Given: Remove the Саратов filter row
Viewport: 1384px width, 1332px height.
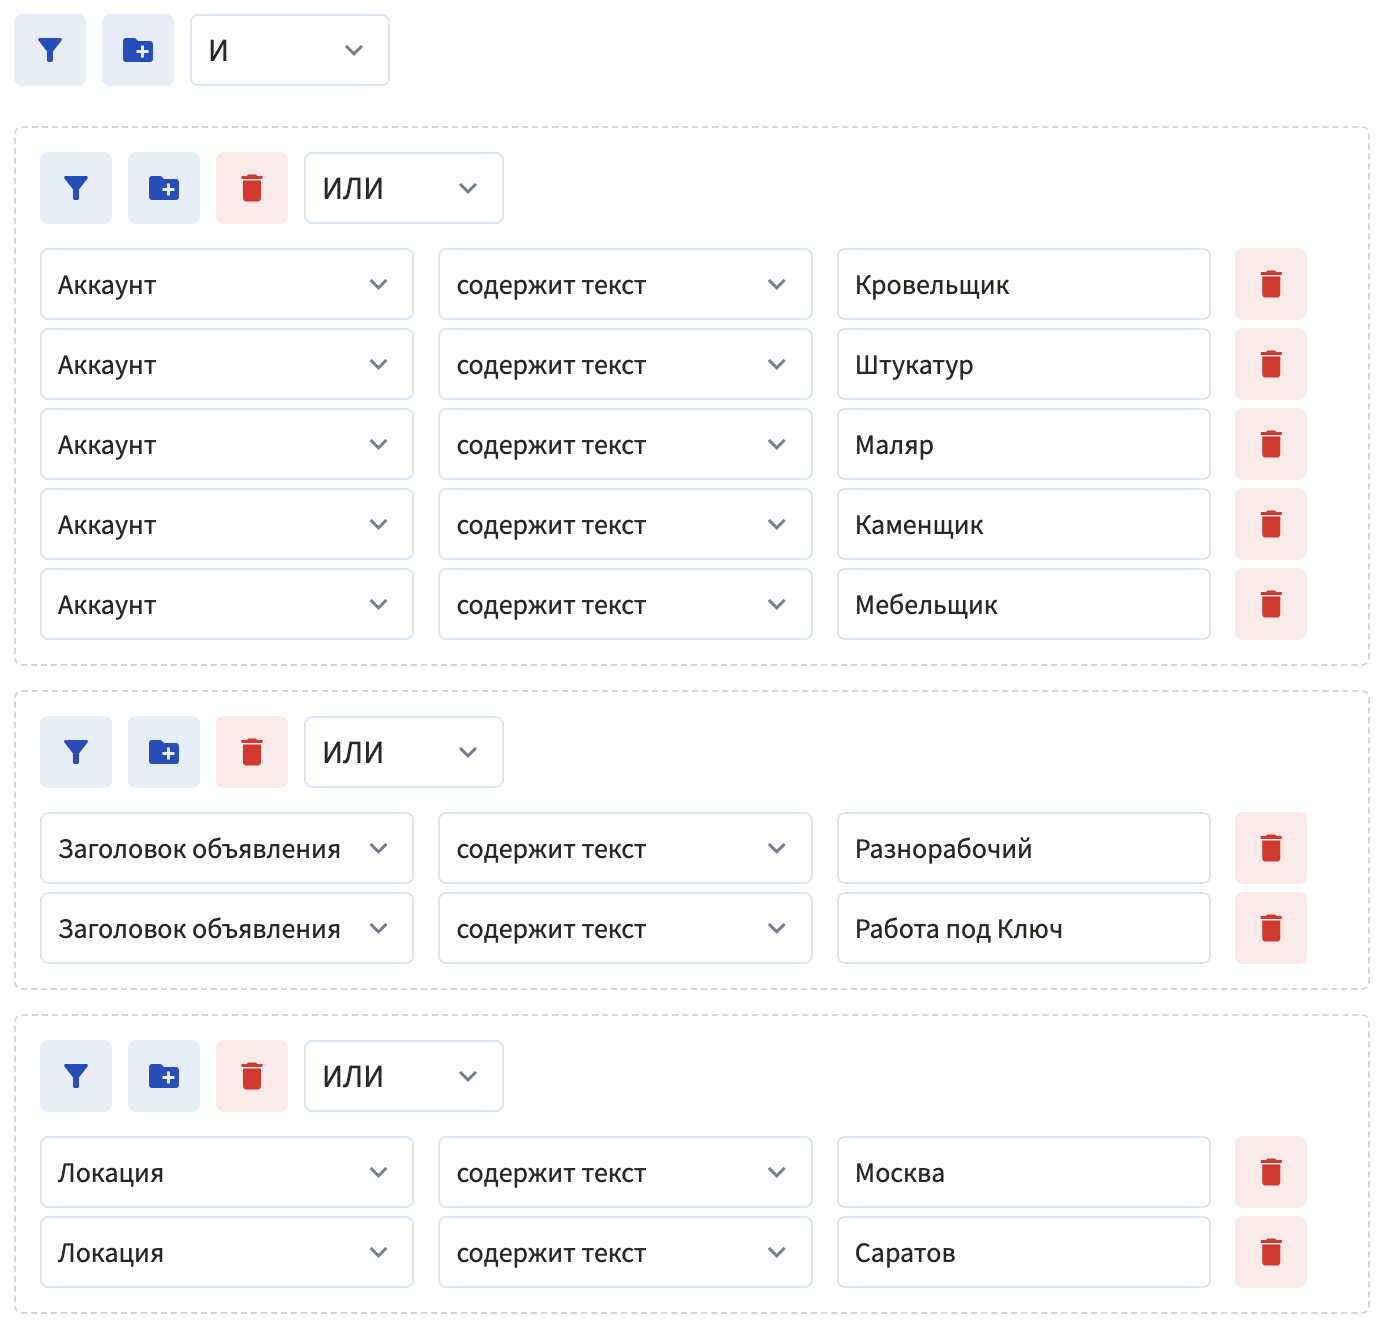Looking at the screenshot, I should (x=1270, y=1252).
